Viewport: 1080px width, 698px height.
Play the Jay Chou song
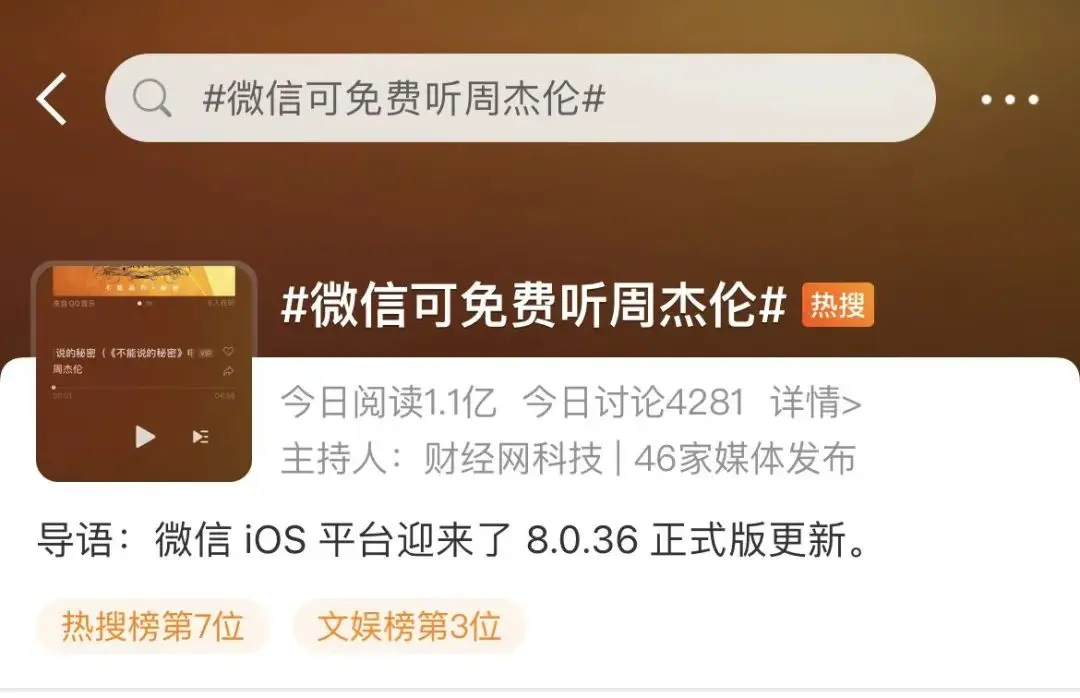pyautogui.click(x=145, y=436)
